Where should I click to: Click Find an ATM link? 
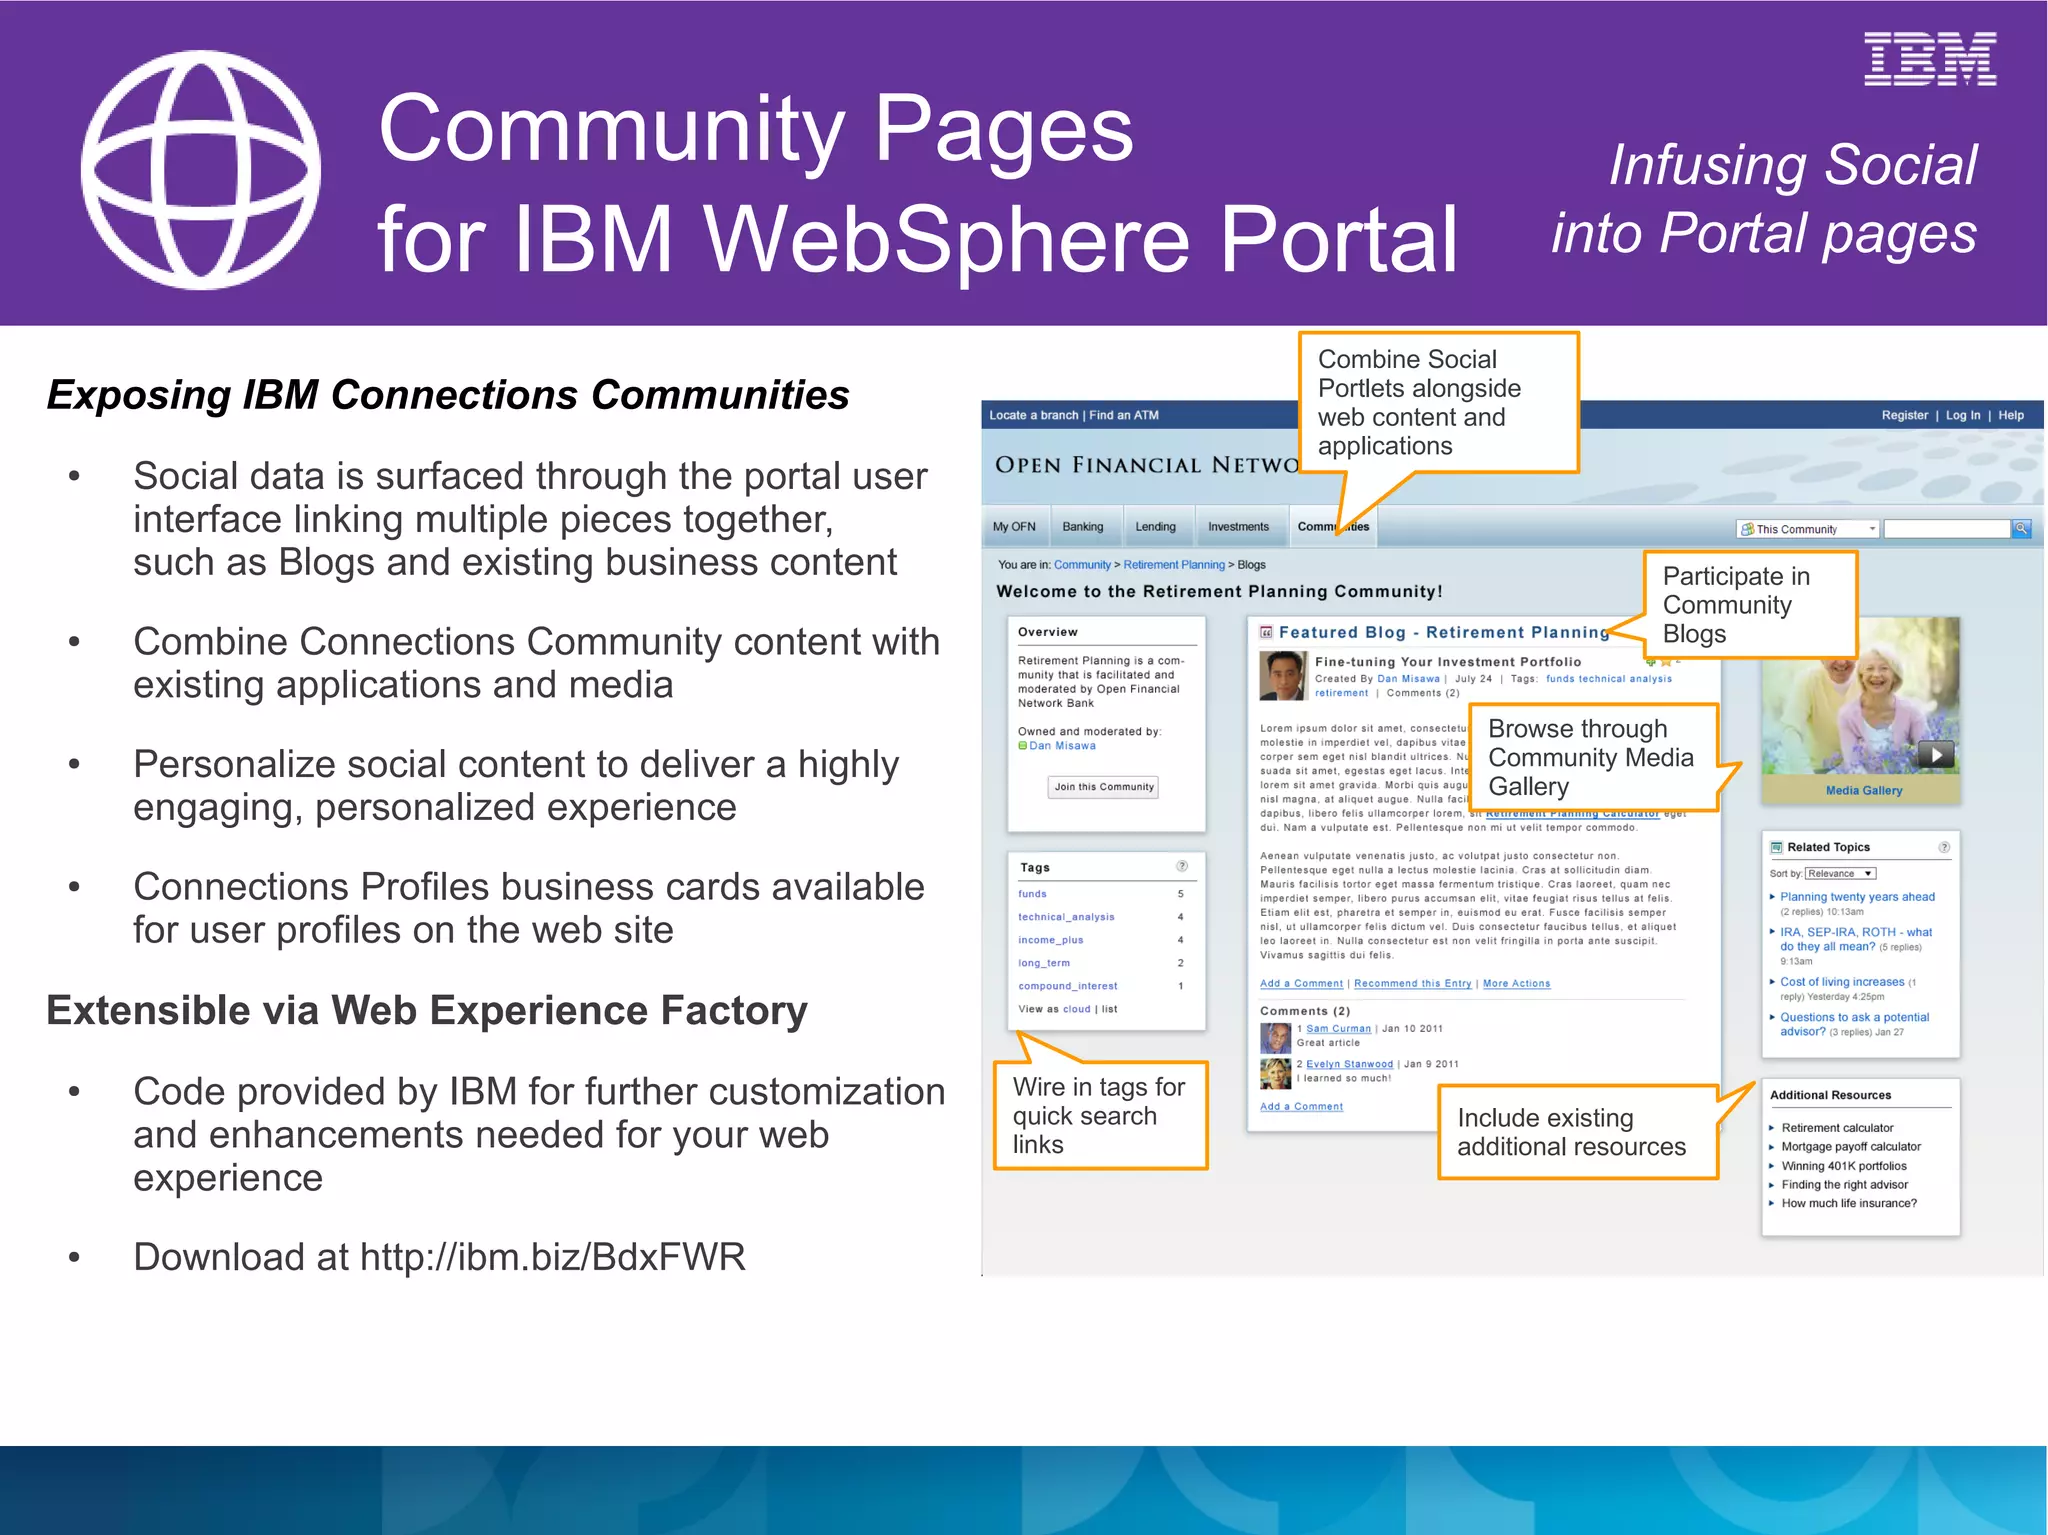point(1124,415)
